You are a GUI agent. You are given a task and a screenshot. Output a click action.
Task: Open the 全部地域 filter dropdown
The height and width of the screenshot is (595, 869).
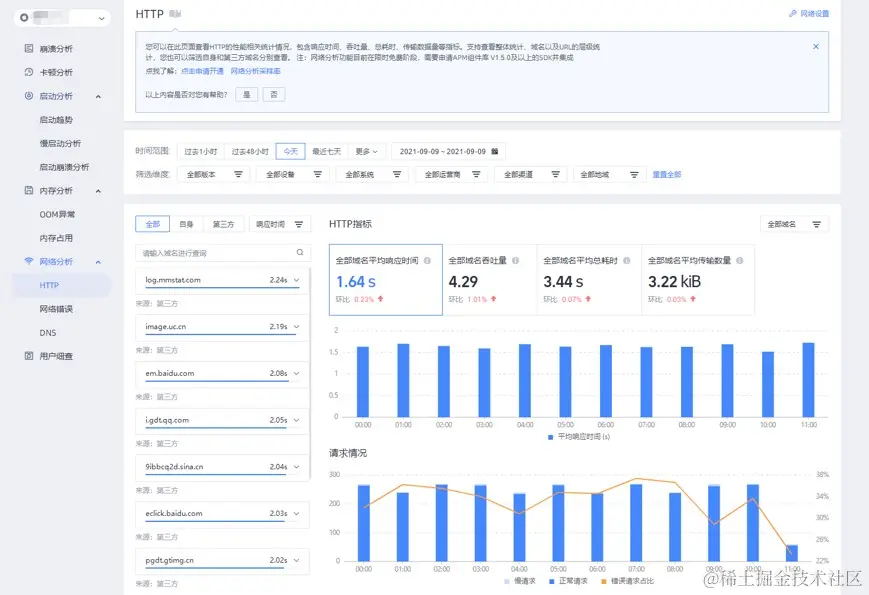point(610,175)
